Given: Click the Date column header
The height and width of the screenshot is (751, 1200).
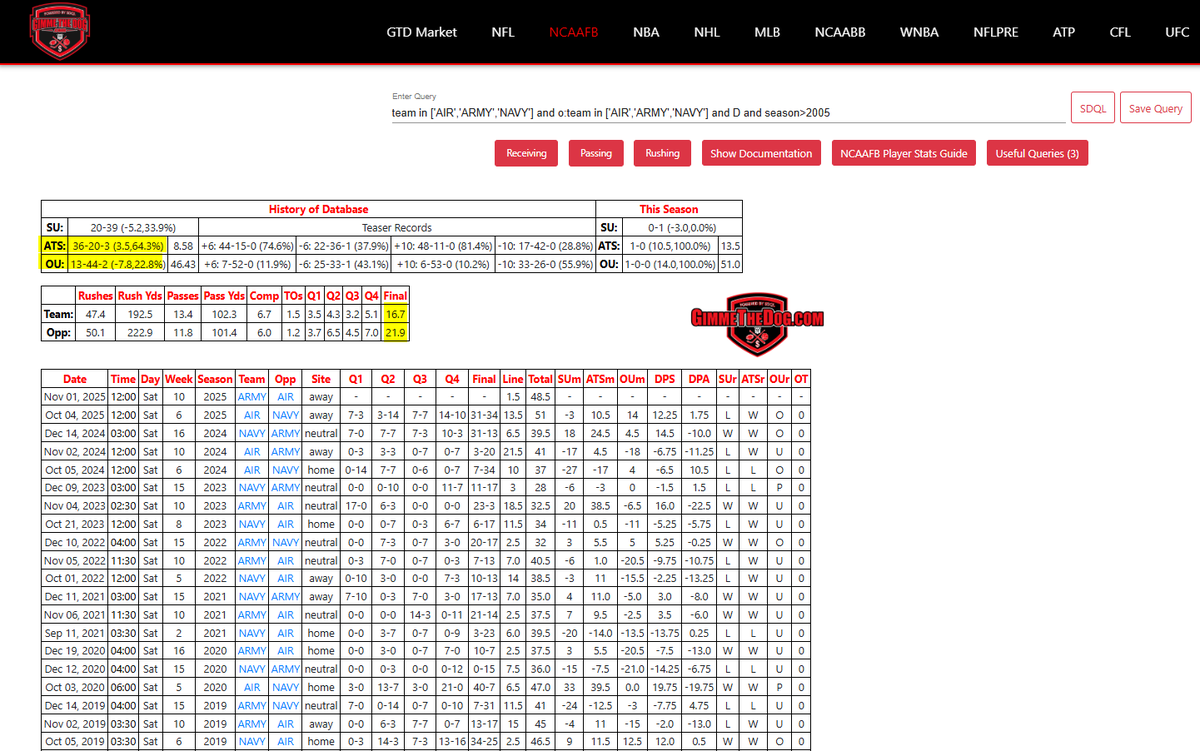Looking at the screenshot, I should (75, 379).
